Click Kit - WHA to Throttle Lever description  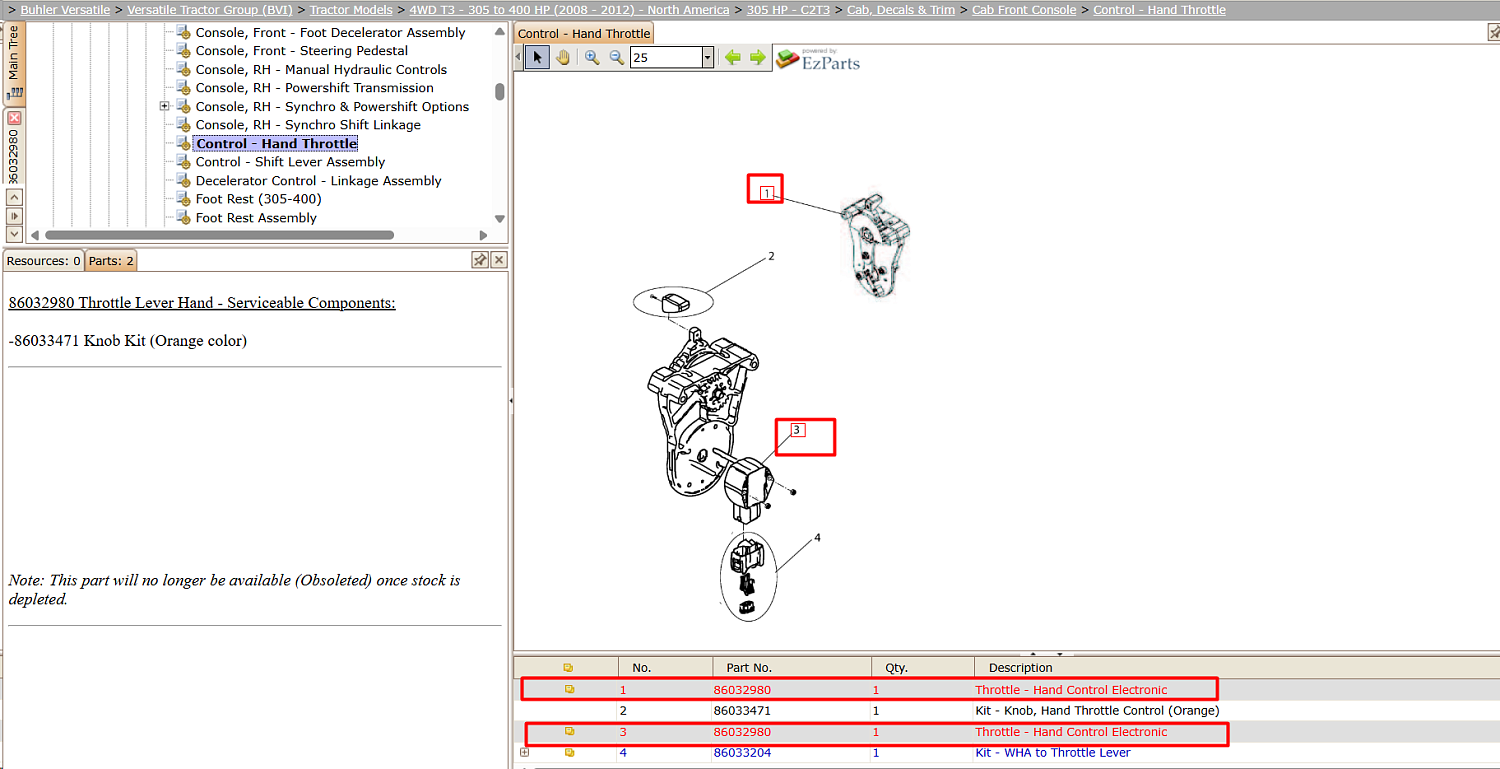tap(1053, 753)
